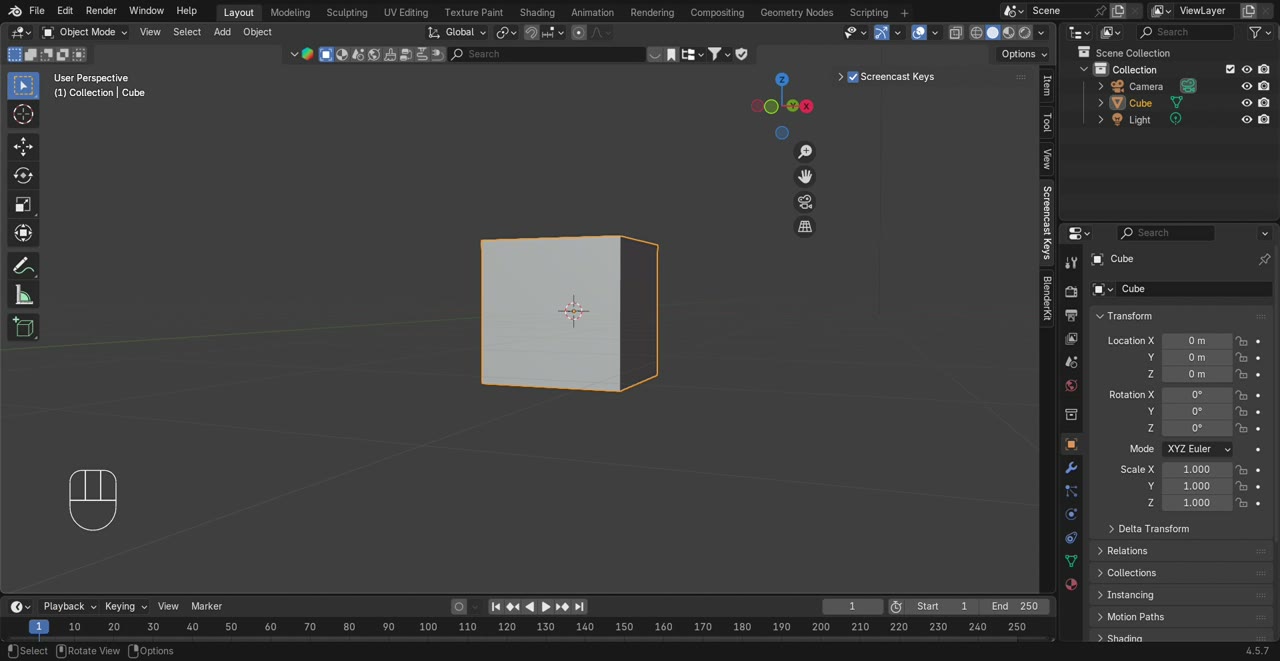
Task: Jump to the timeline end frame
Action: [x=579, y=607]
